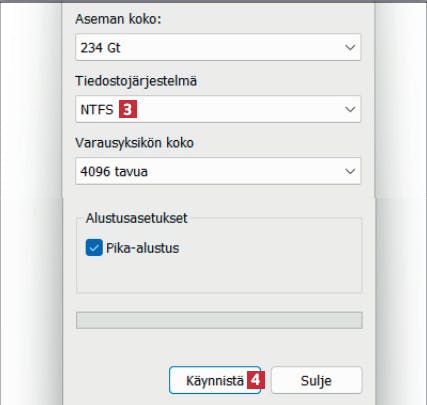Click the blue checkmark box in Alustusasetukset
Image resolution: width=427 pixels, height=405 pixels.
[x=94, y=248]
